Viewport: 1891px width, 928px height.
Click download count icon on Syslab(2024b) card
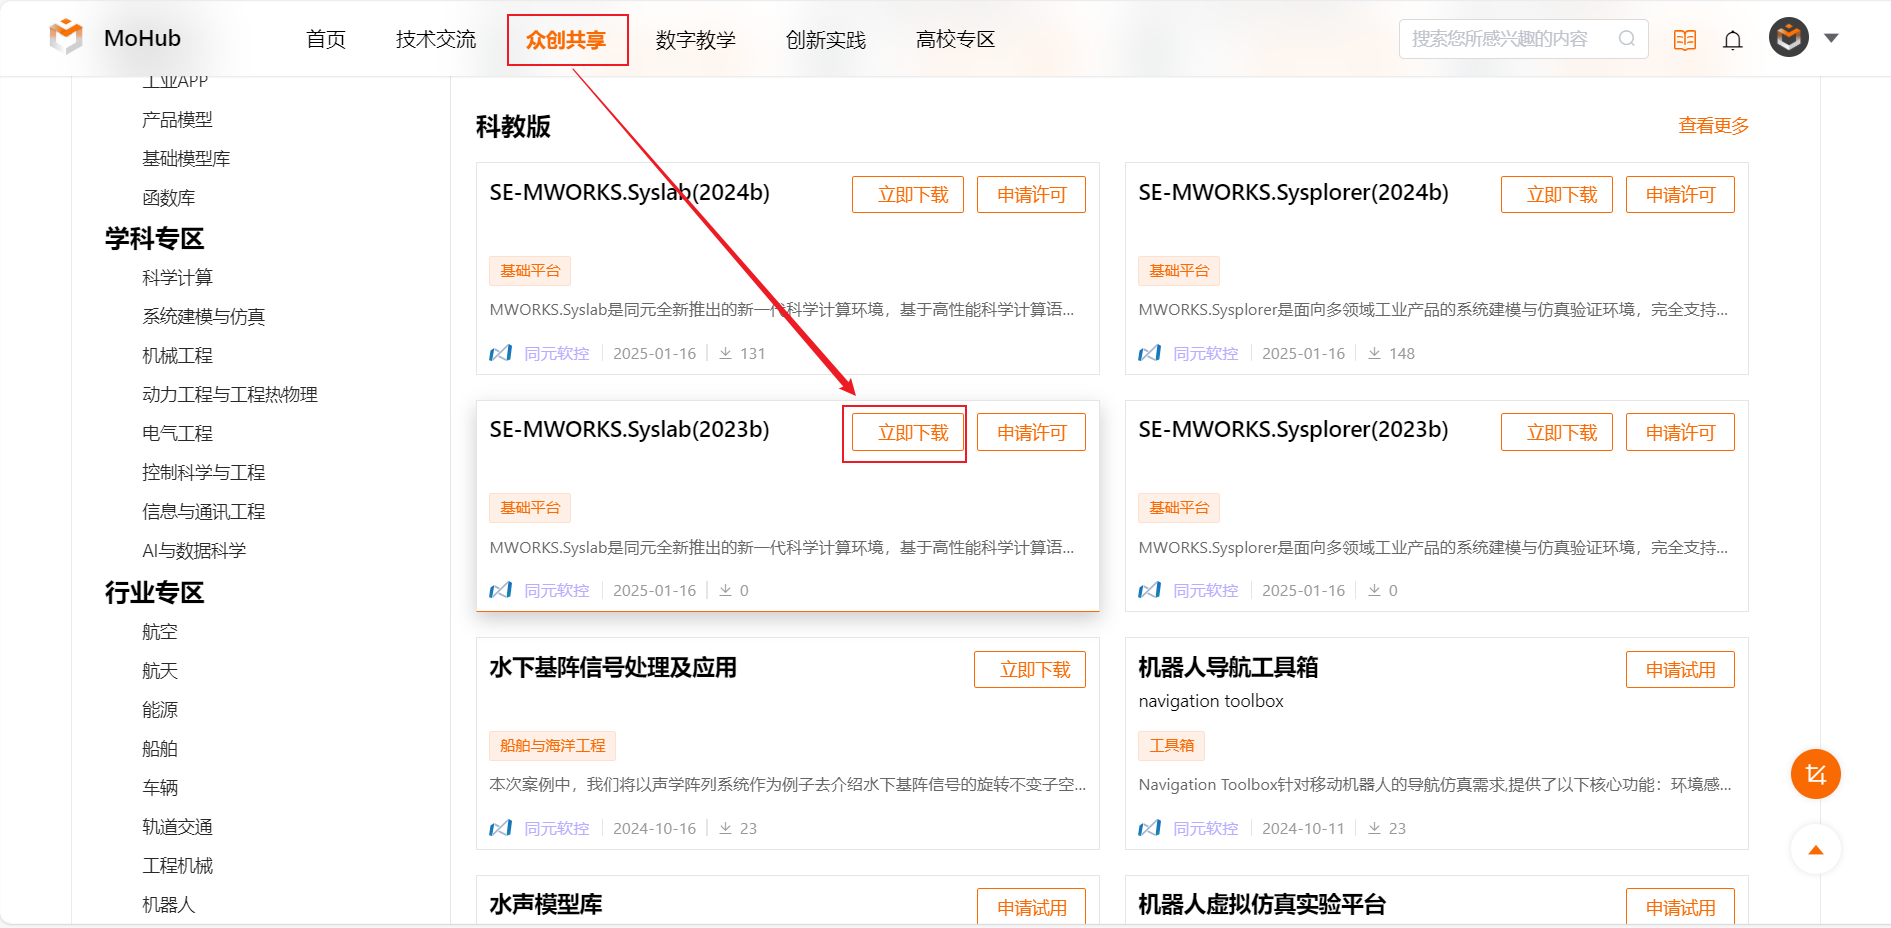pos(726,353)
